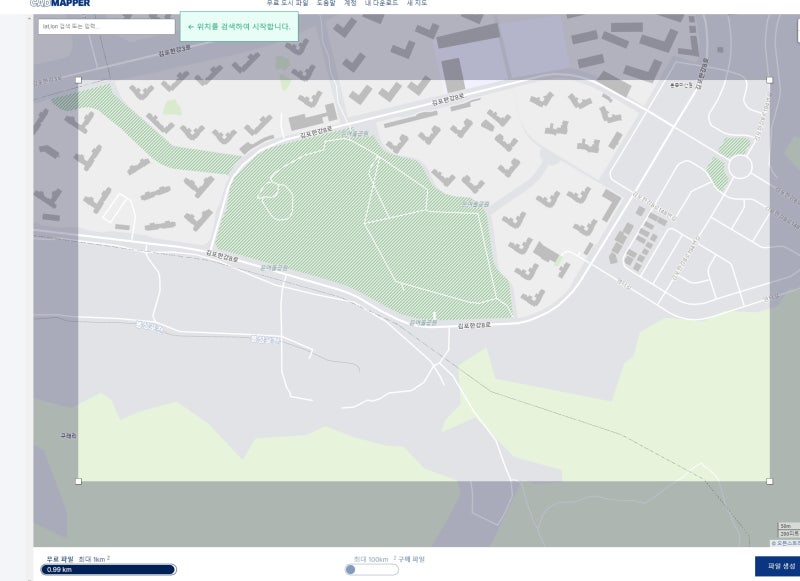Click the purchase file size slider knob
Screen dimensions: 800x581
tap(350, 569)
